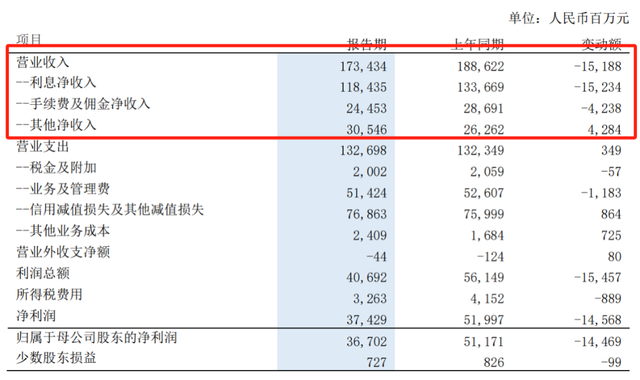Click the 其他业务成本 value 2,409
Image resolution: width=640 pixels, height=380 pixels.
point(370,236)
